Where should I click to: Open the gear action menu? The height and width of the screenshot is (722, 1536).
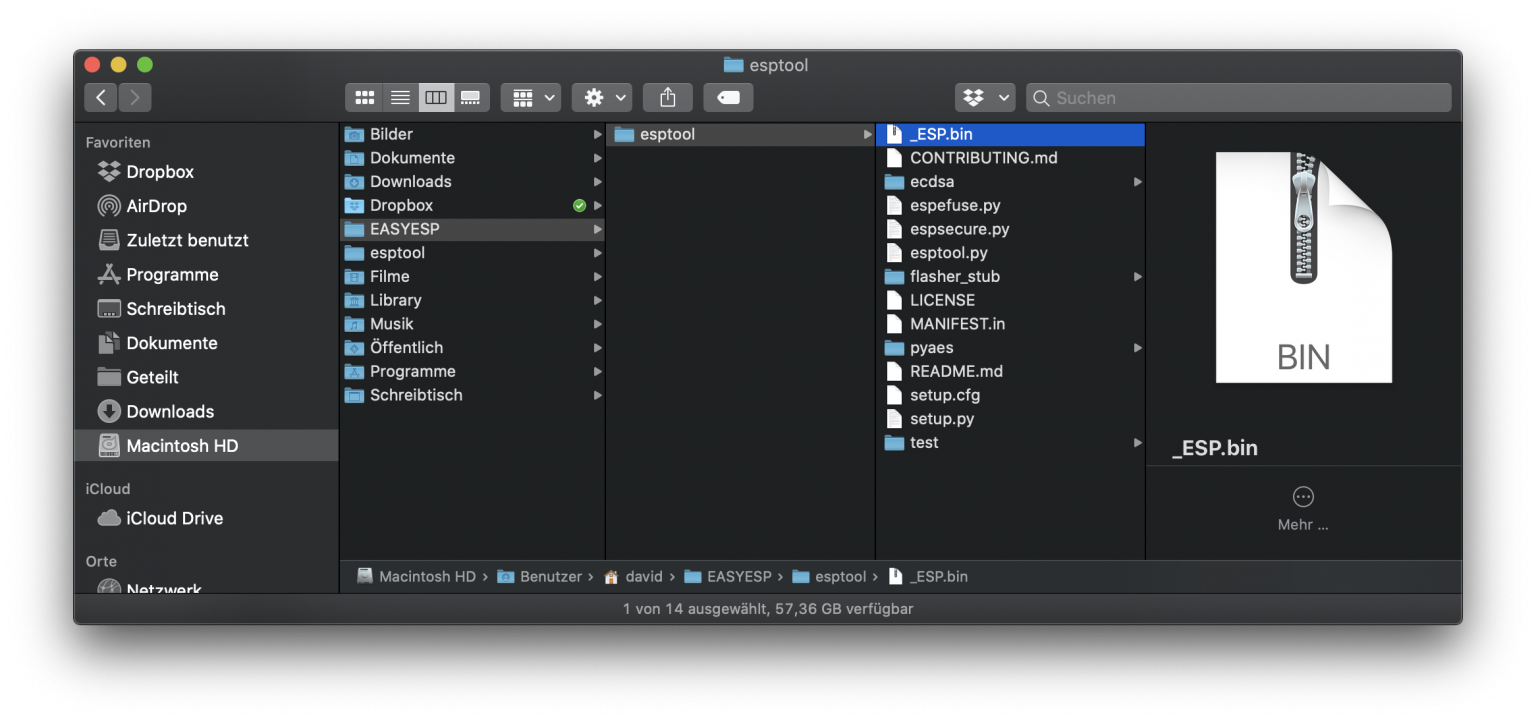point(601,97)
